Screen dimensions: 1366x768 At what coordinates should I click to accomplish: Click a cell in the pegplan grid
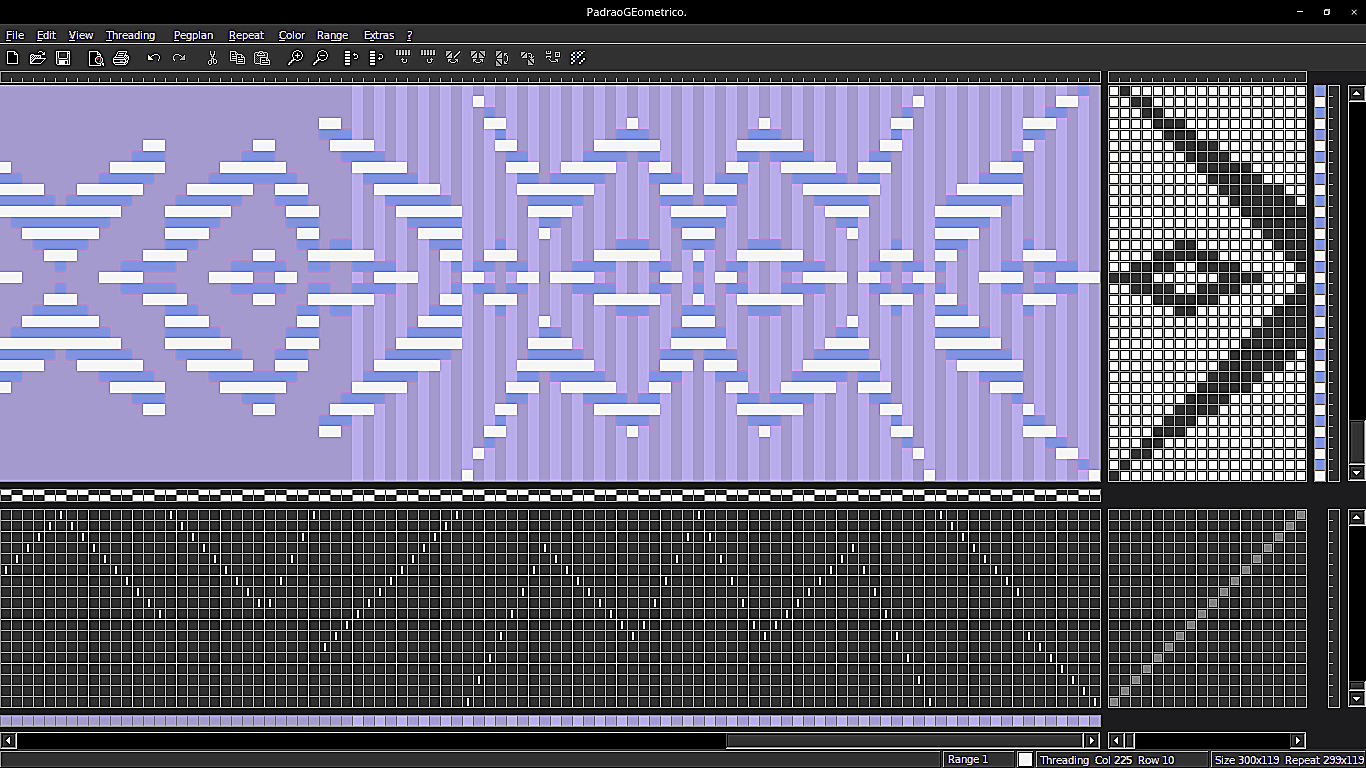tap(1208, 283)
